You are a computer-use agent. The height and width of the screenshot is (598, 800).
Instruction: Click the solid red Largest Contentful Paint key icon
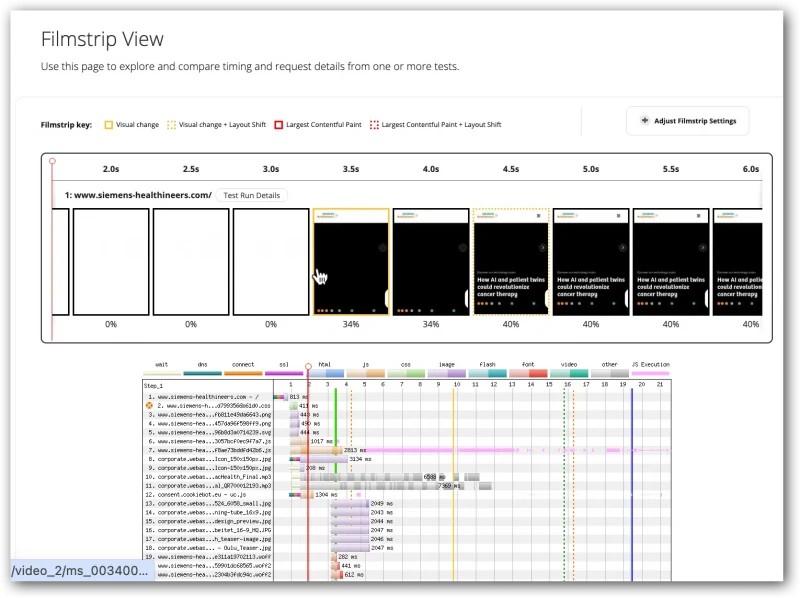pyautogui.click(x=279, y=124)
